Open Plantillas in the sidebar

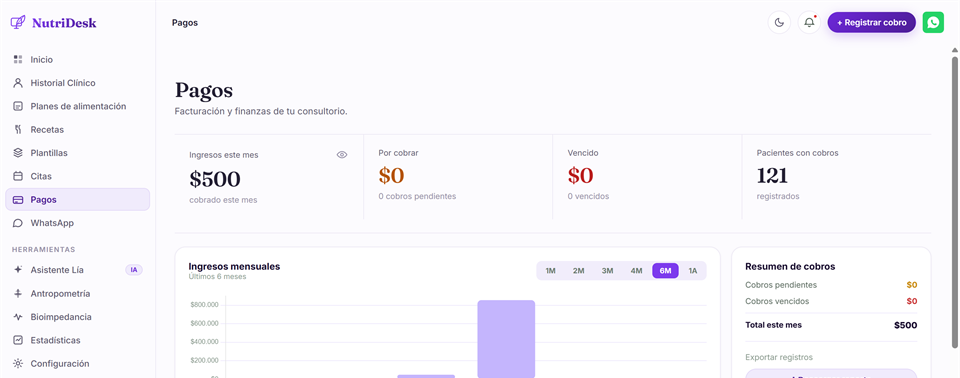point(77,153)
